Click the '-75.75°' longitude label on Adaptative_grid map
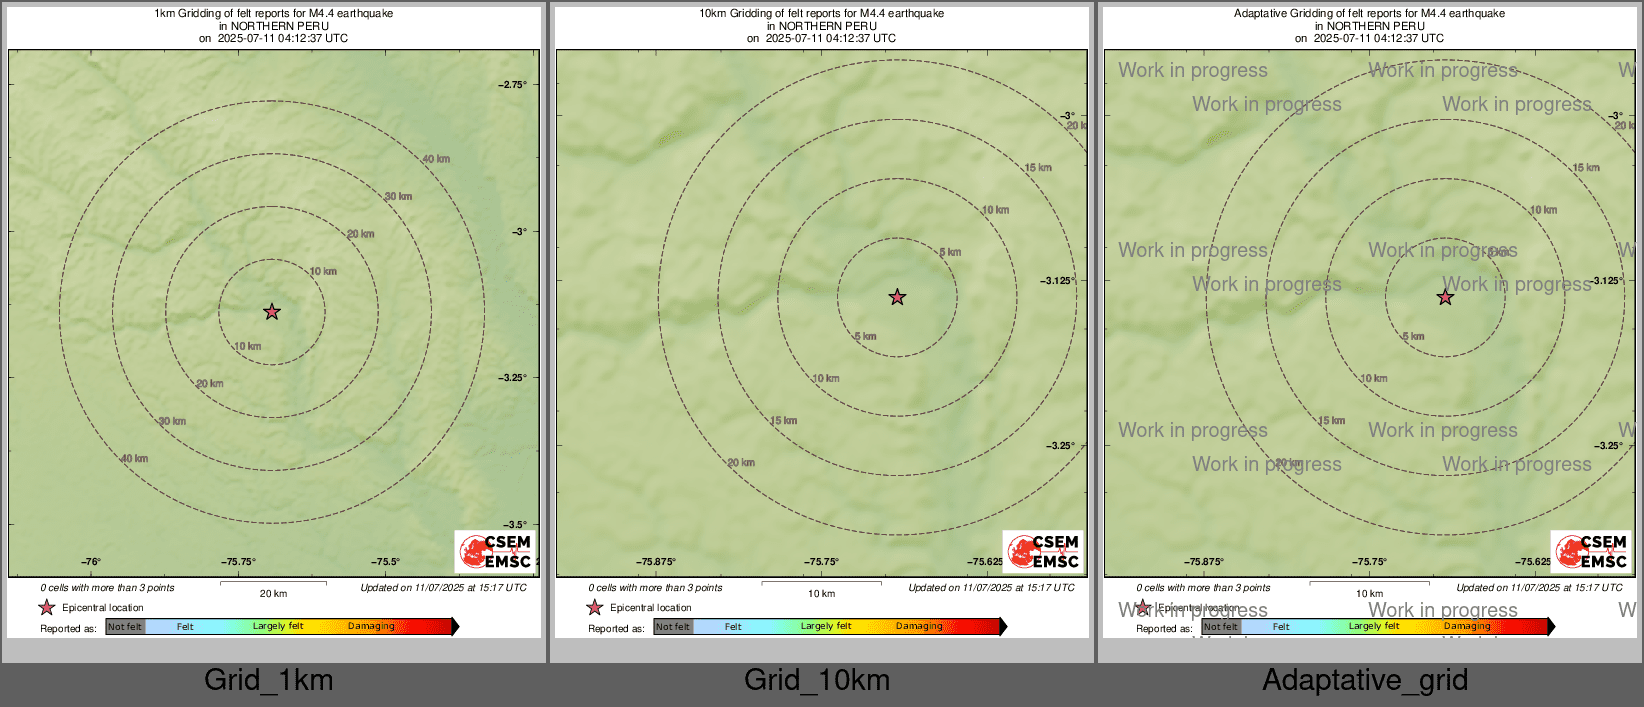 (x=1369, y=562)
